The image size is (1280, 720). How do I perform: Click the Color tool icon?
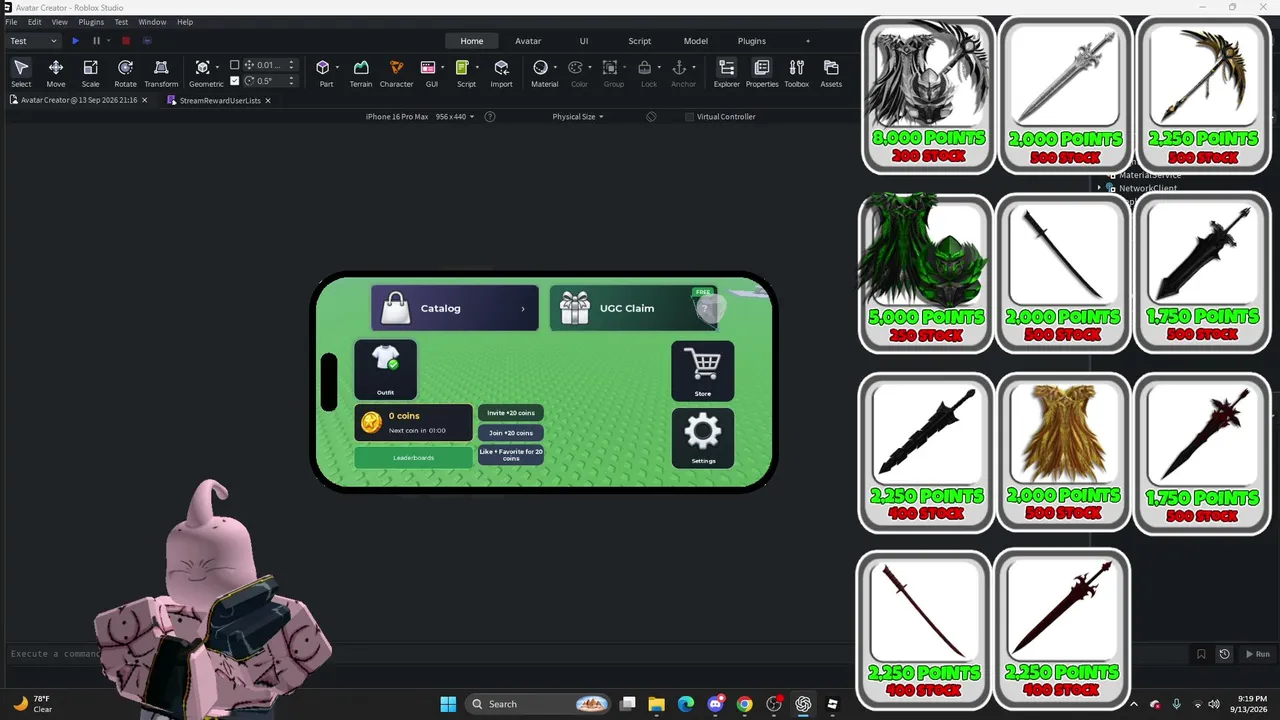tap(575, 67)
